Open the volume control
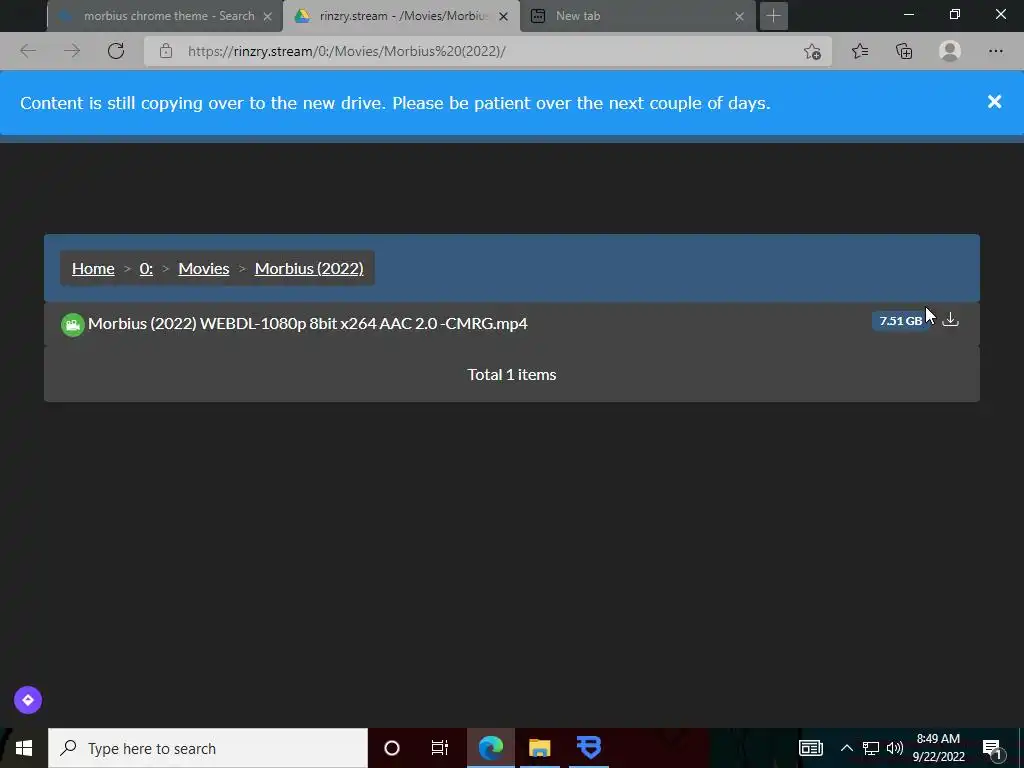This screenshot has width=1024, height=768. coord(895,748)
